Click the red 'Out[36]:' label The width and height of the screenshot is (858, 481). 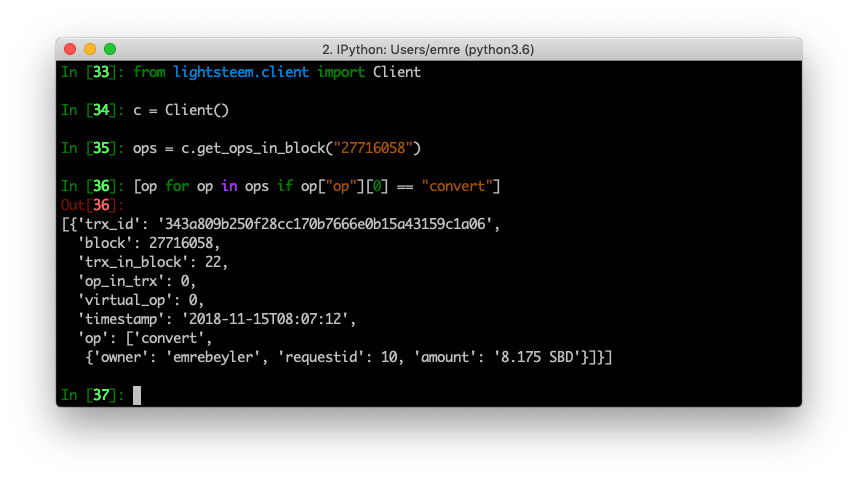(x=92, y=205)
